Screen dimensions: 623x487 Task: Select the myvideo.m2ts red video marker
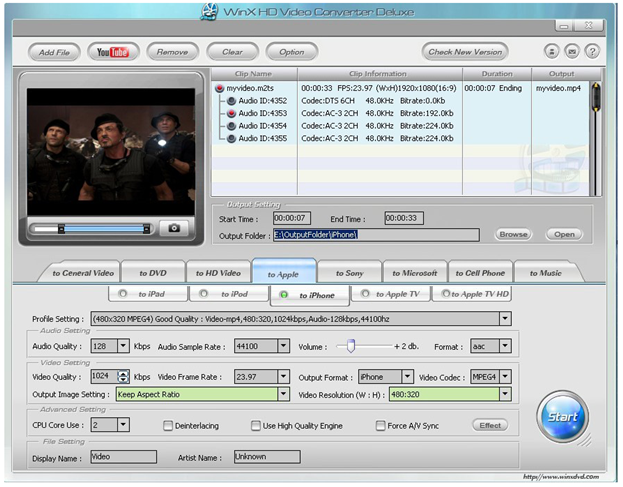[x=219, y=88]
